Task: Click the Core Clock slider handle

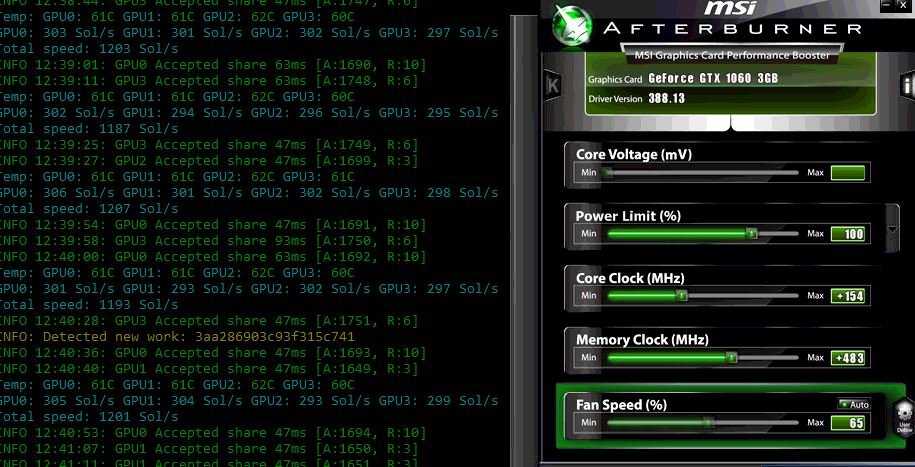Action: pos(682,295)
